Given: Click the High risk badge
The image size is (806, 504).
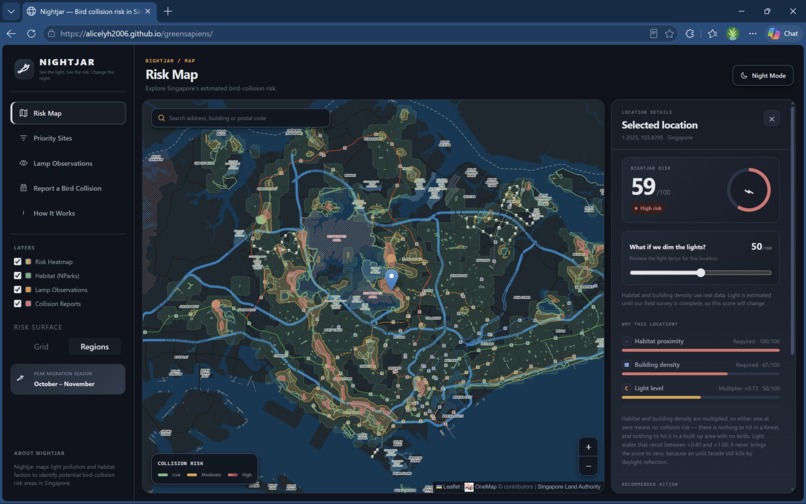Looking at the screenshot, I should (647, 208).
